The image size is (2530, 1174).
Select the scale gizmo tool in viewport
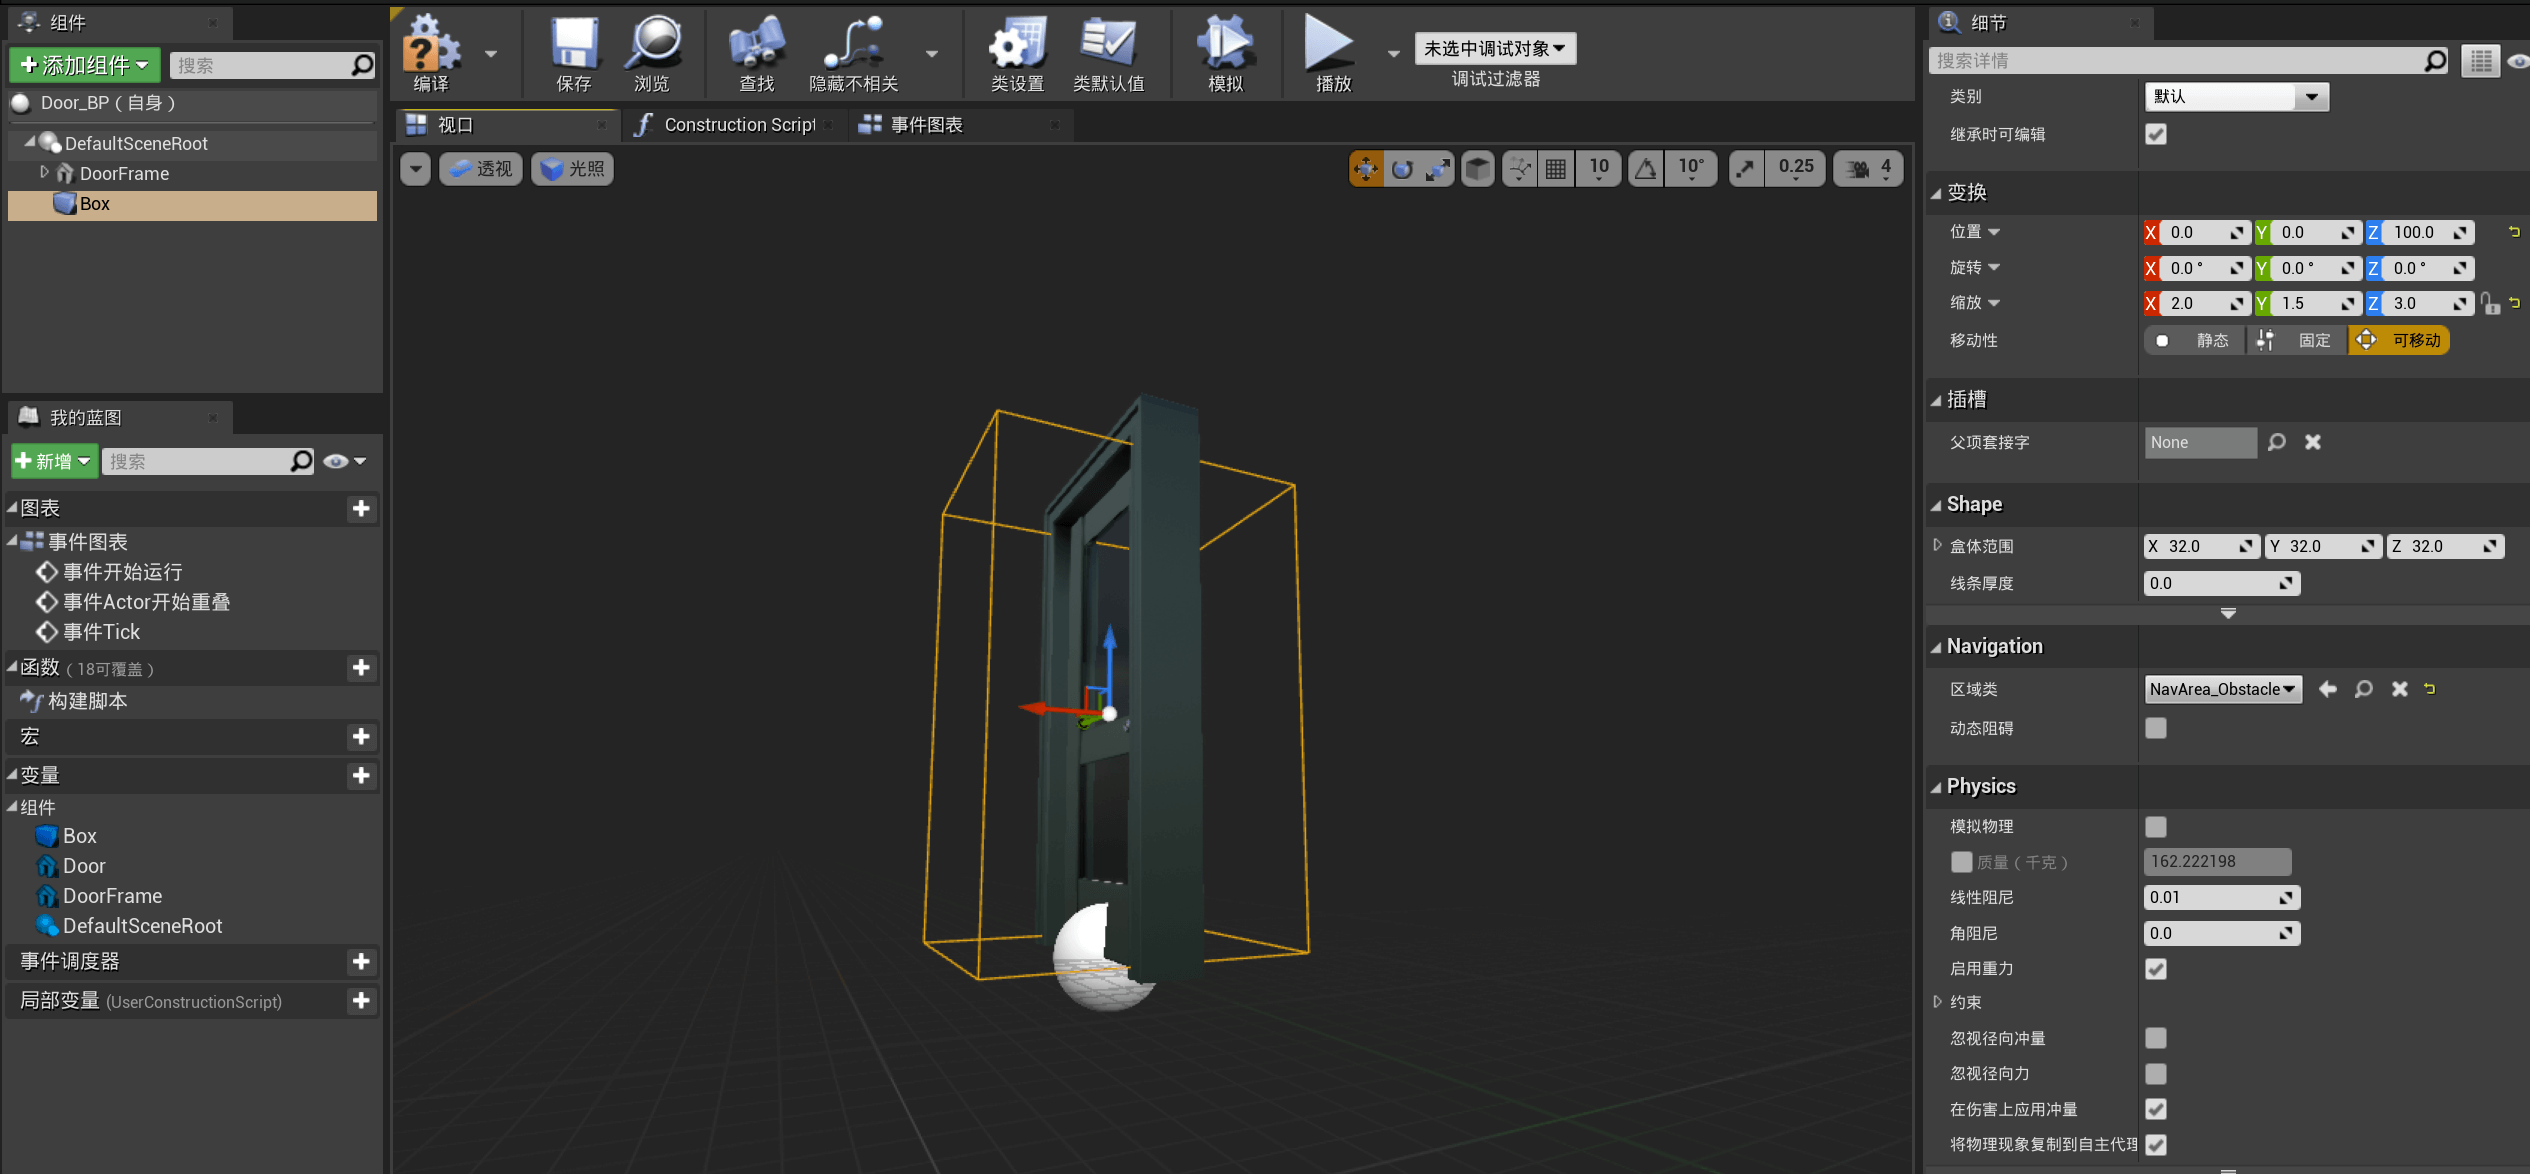(1438, 169)
